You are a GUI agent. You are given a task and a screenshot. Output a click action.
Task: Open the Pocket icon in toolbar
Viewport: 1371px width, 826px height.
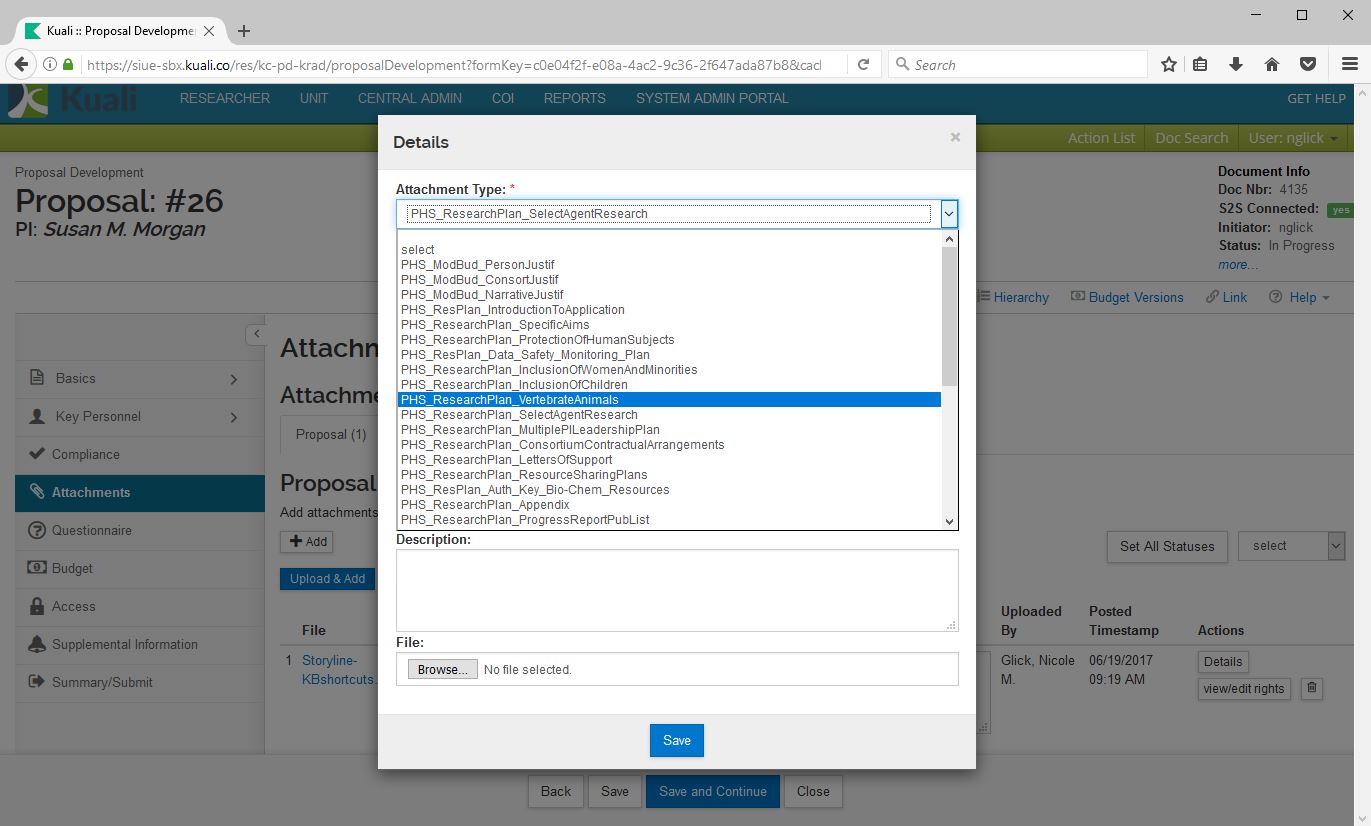(1307, 64)
